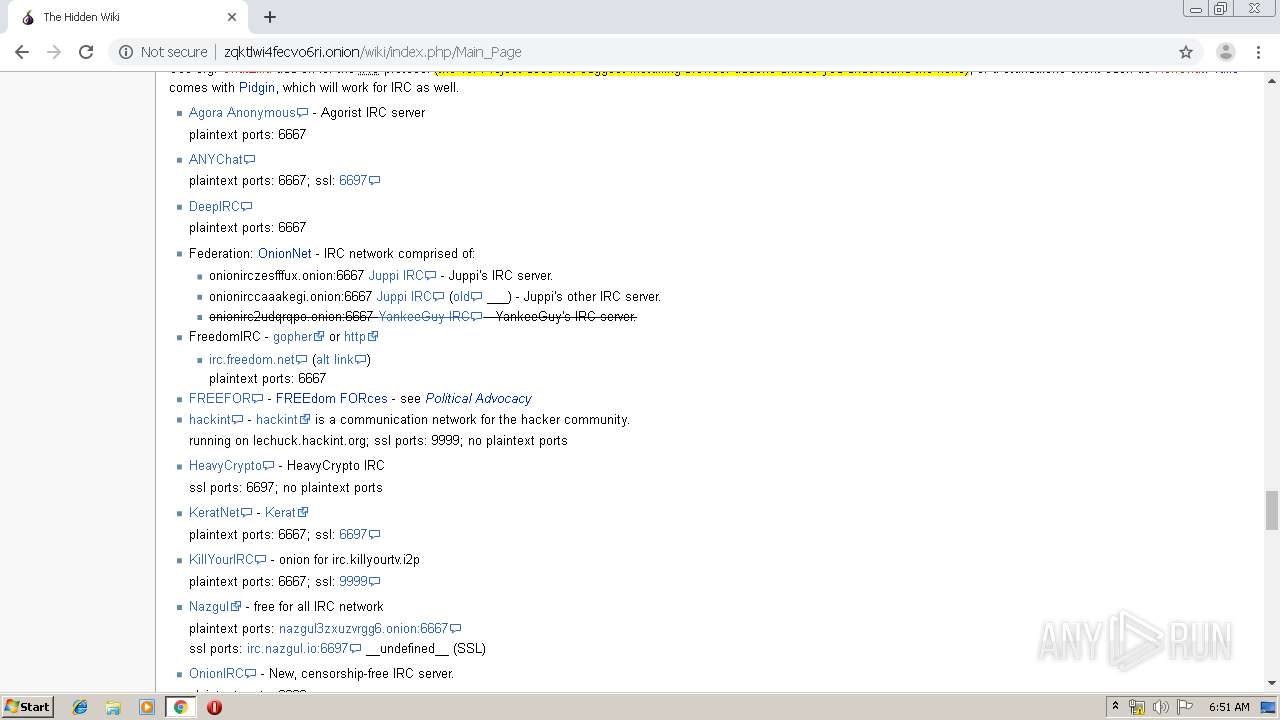This screenshot has height=720, width=1280.
Task: Open the Windows Start menu
Action: (x=27, y=706)
